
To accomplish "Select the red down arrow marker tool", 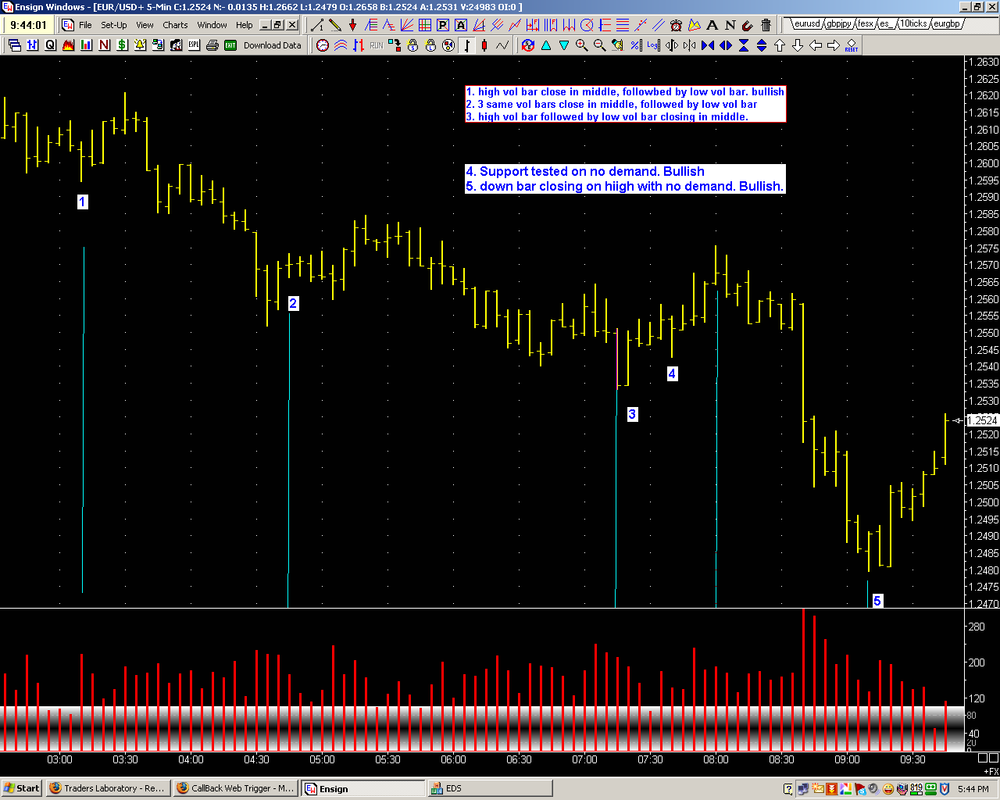I will click(x=353, y=26).
